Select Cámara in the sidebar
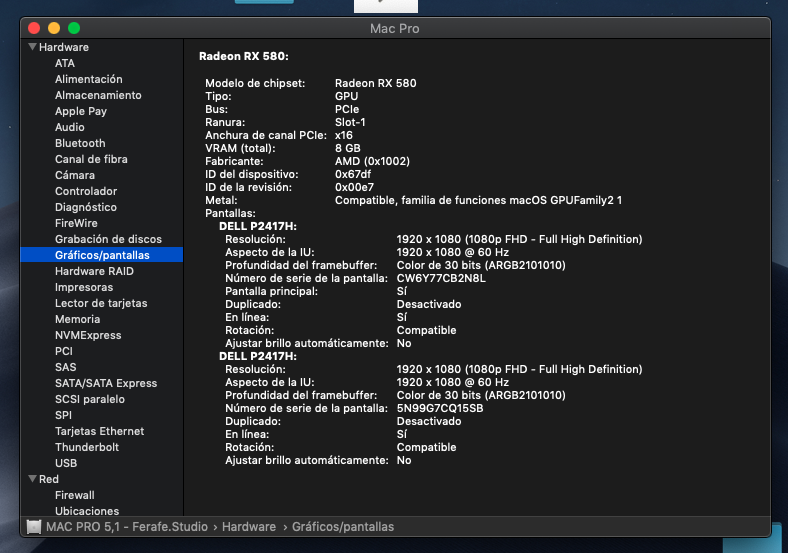 coord(75,175)
